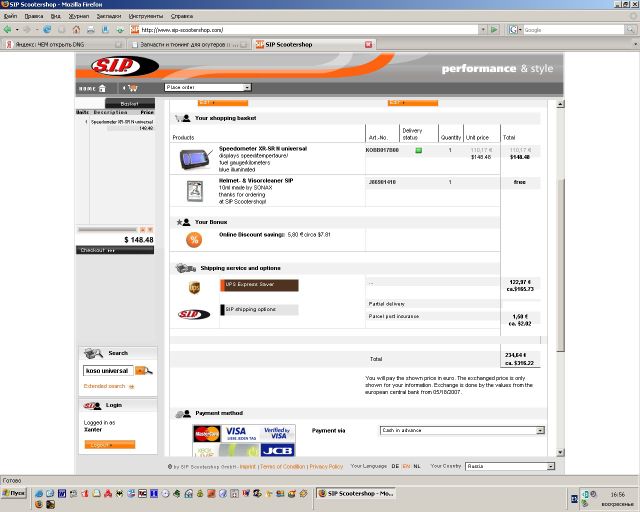Open the Extended search link

109,386
